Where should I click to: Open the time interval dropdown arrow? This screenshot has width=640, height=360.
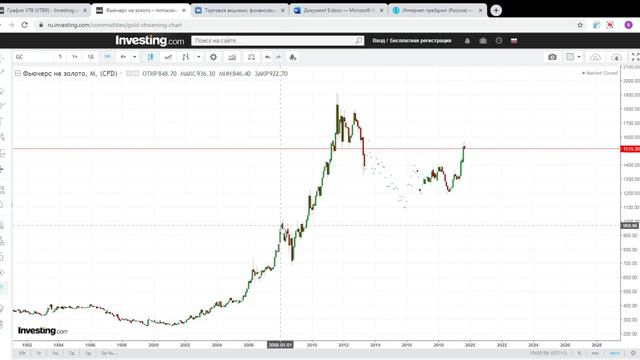(134, 57)
